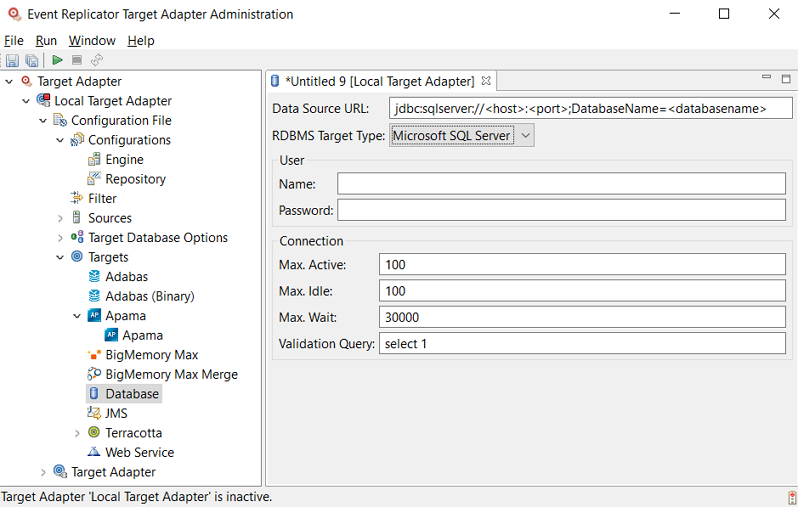
Task: Click the Web Service target icon
Action: [94, 453]
